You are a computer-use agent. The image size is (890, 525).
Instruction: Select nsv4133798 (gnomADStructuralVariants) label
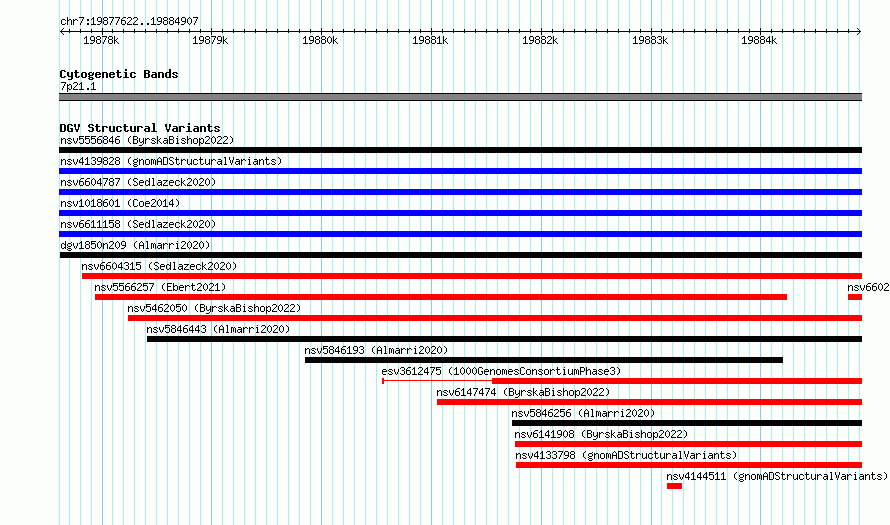tap(626, 455)
